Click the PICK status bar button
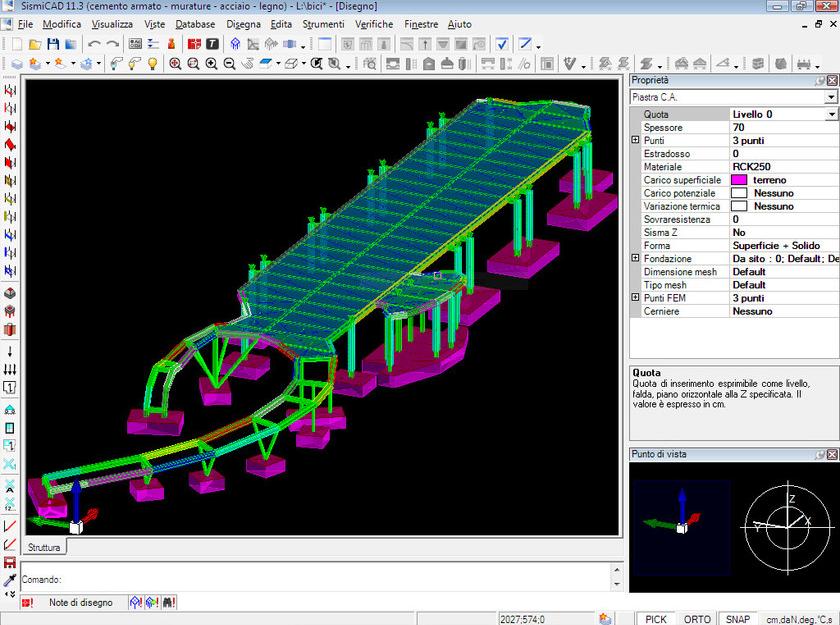 click(655, 619)
